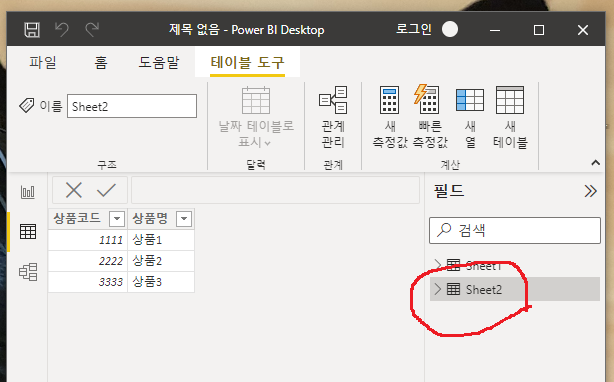Switch to Data view in the sidebar

coord(28,232)
